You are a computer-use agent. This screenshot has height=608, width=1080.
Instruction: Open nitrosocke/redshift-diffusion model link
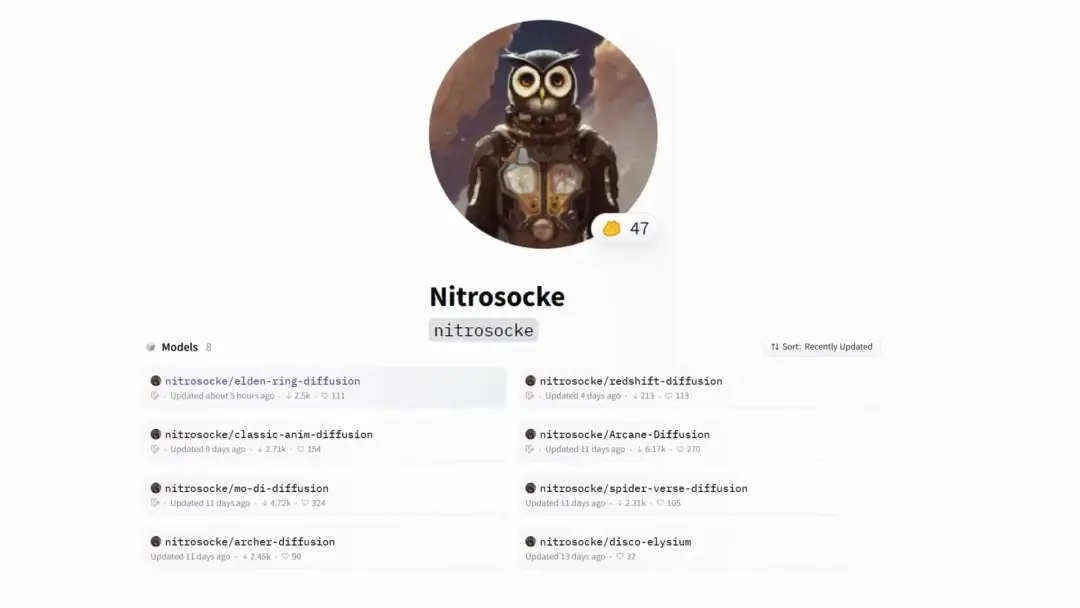631,381
